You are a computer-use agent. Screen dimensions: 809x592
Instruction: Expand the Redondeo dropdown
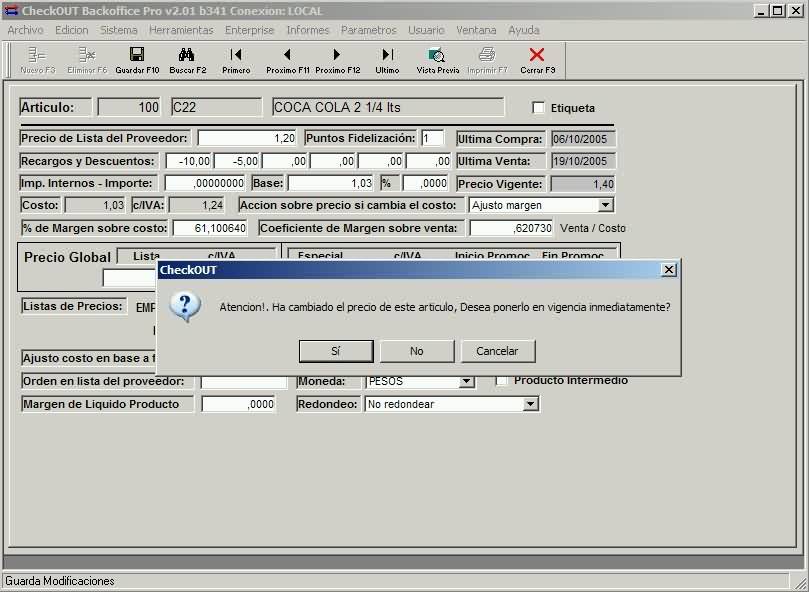[x=530, y=404]
